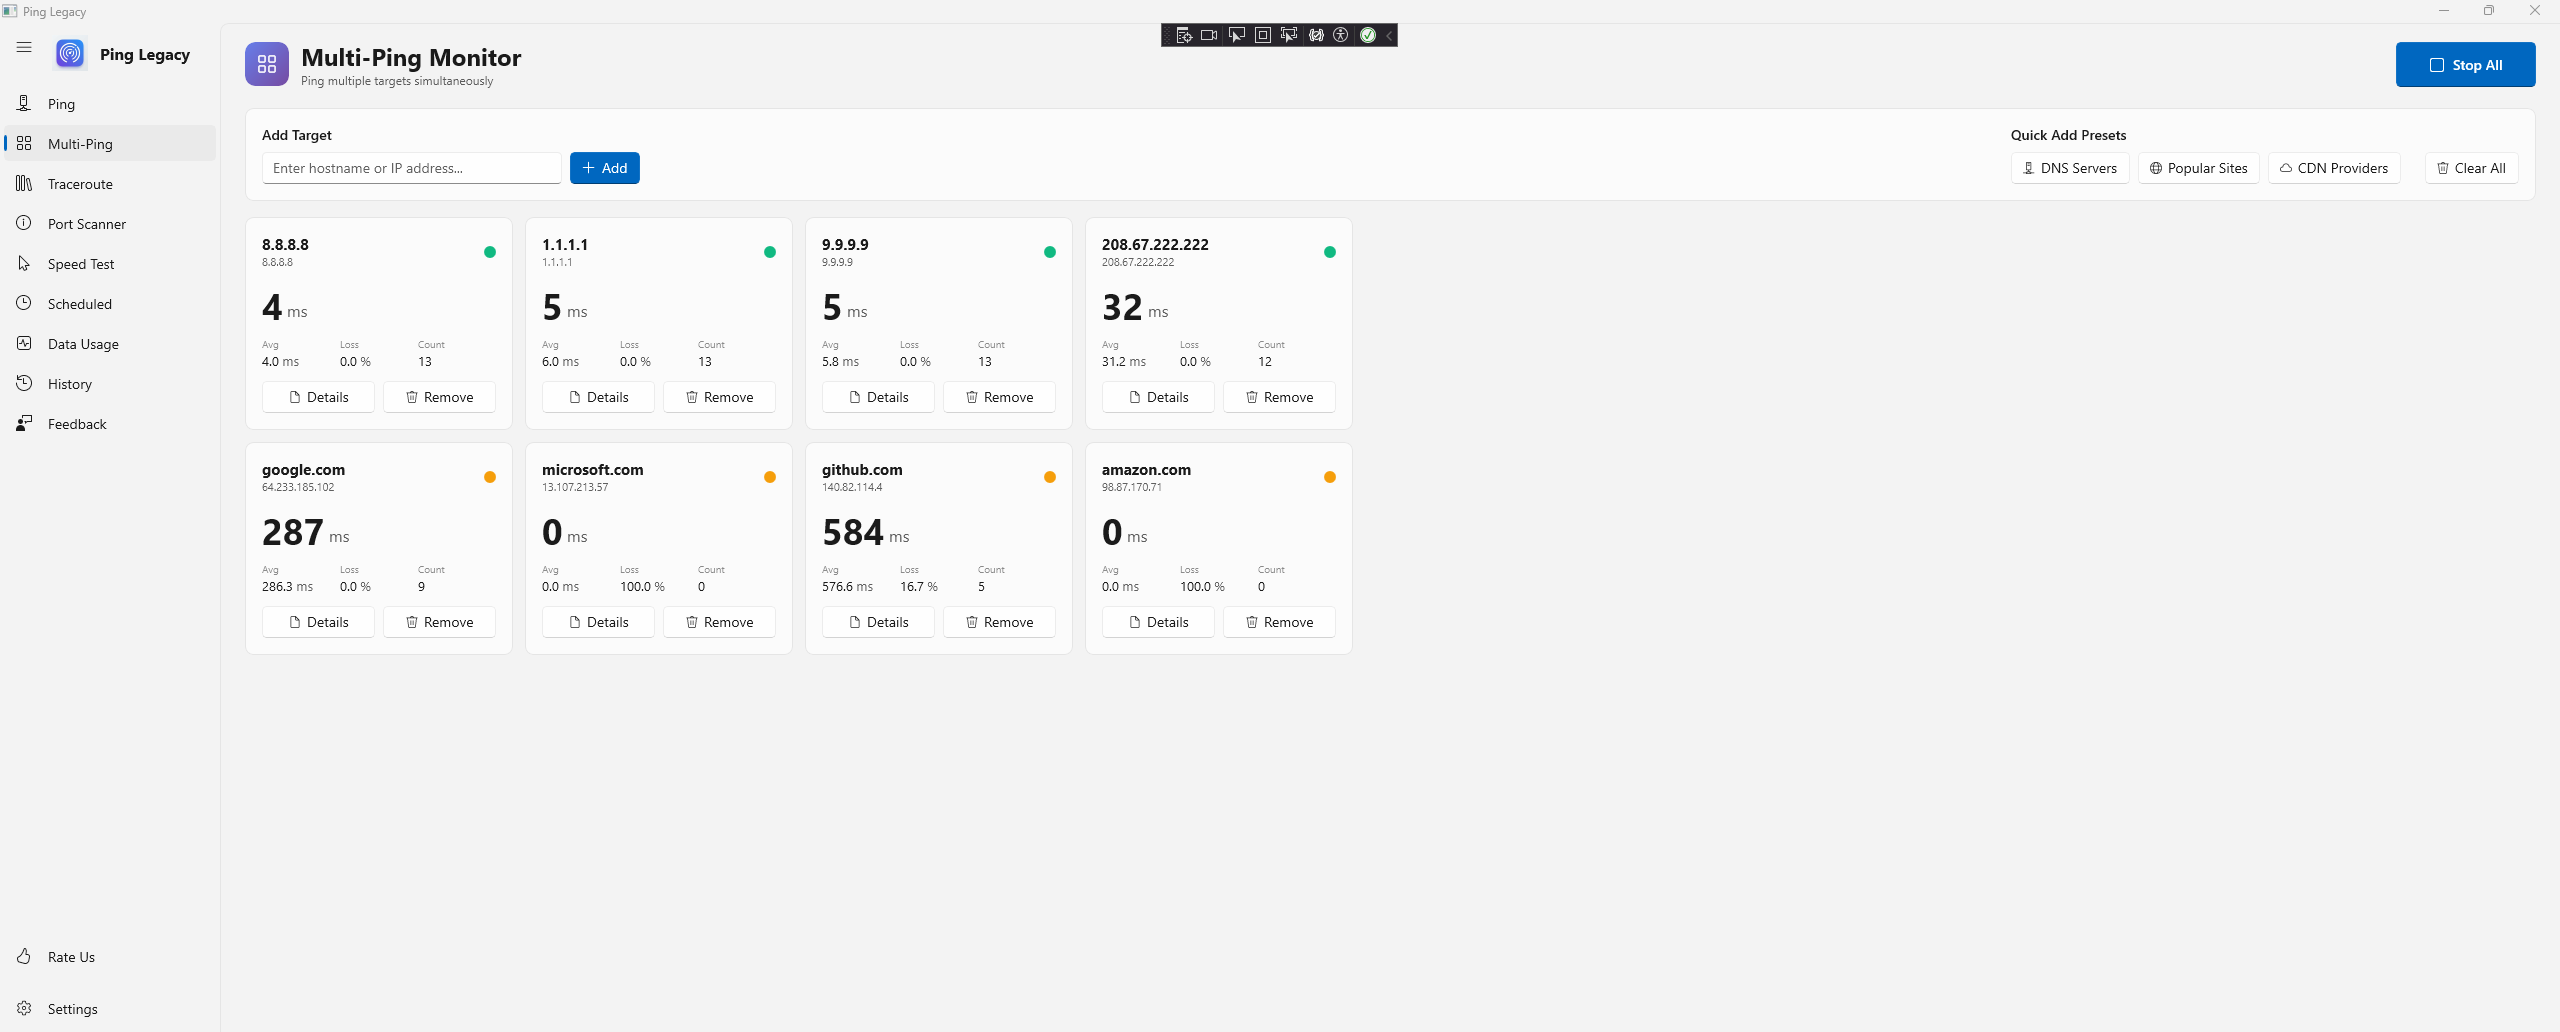The width and height of the screenshot is (2560, 1032).
Task: Add the Popular Sites preset
Action: point(2198,168)
